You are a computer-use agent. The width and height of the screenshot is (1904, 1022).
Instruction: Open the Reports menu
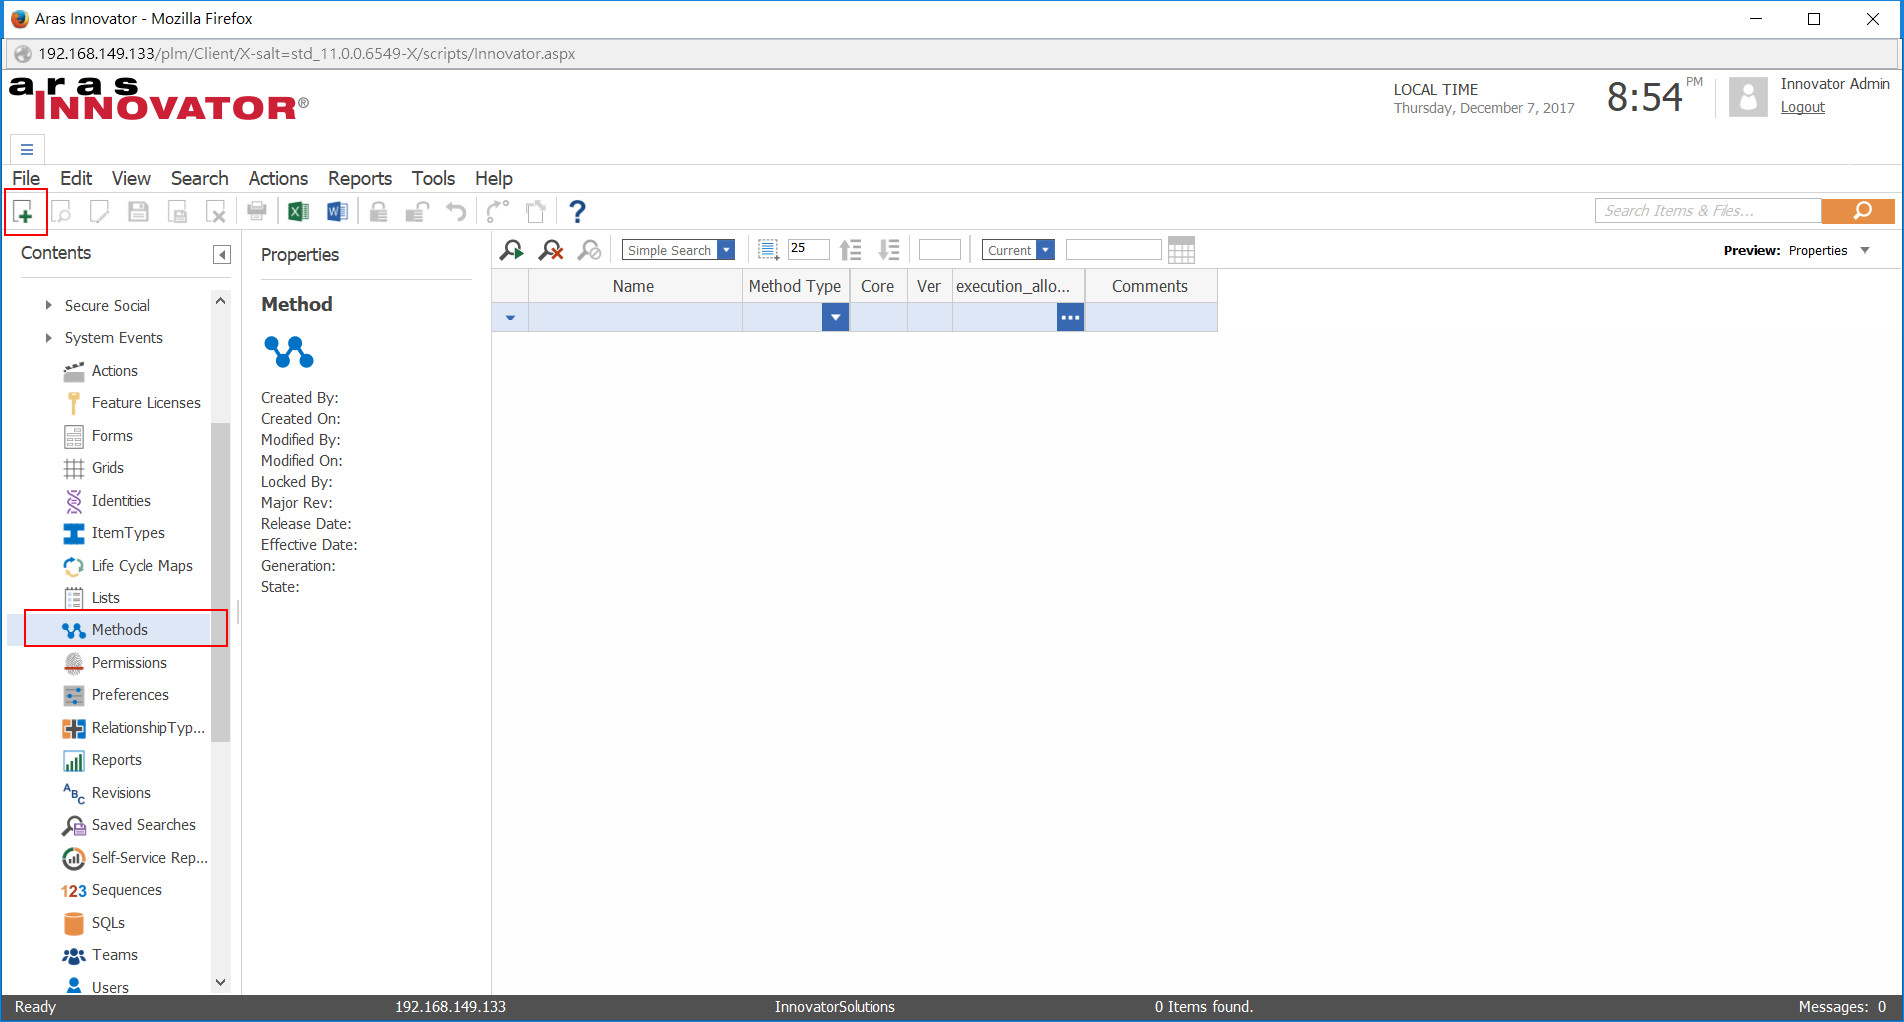[x=360, y=178]
